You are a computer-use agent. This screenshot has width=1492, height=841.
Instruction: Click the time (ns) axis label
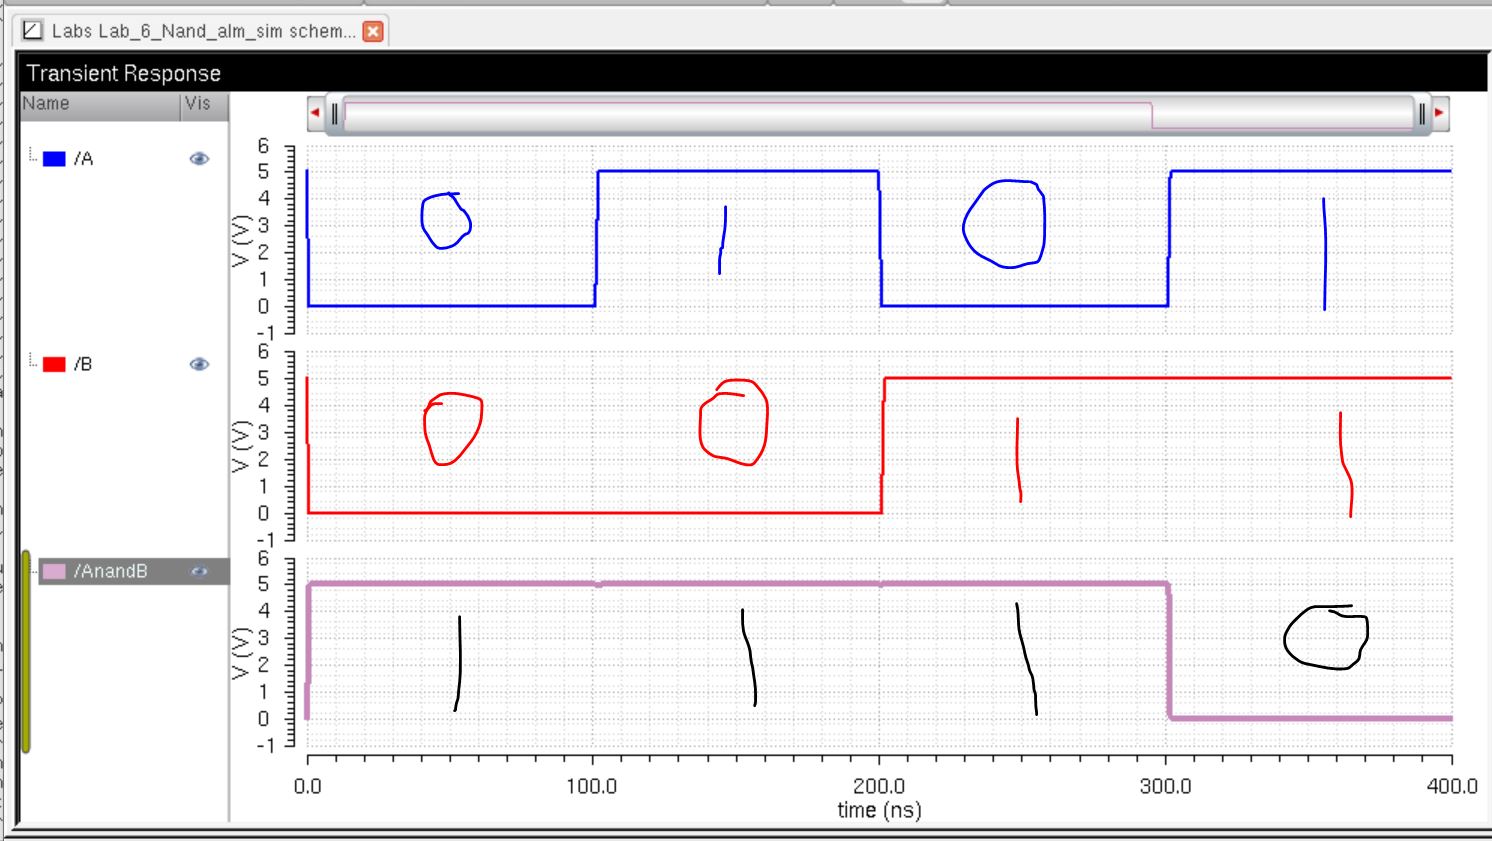pos(879,809)
